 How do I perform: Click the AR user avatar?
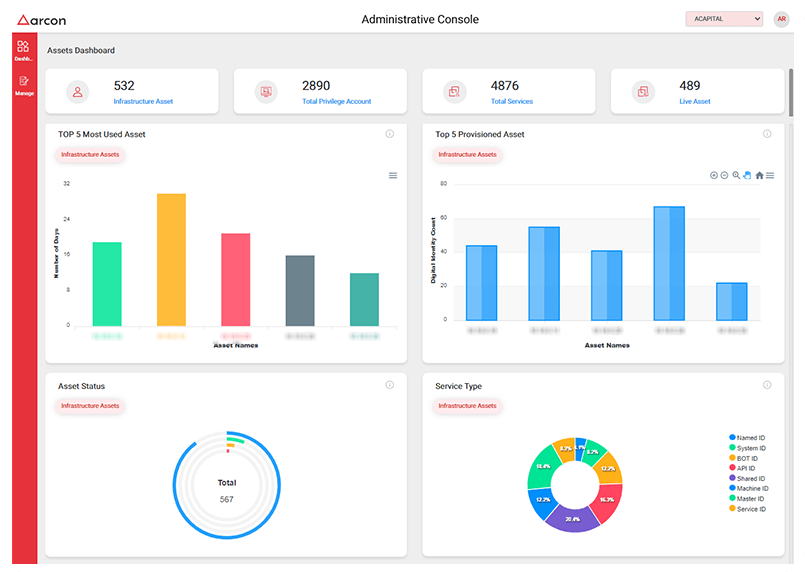[781, 19]
